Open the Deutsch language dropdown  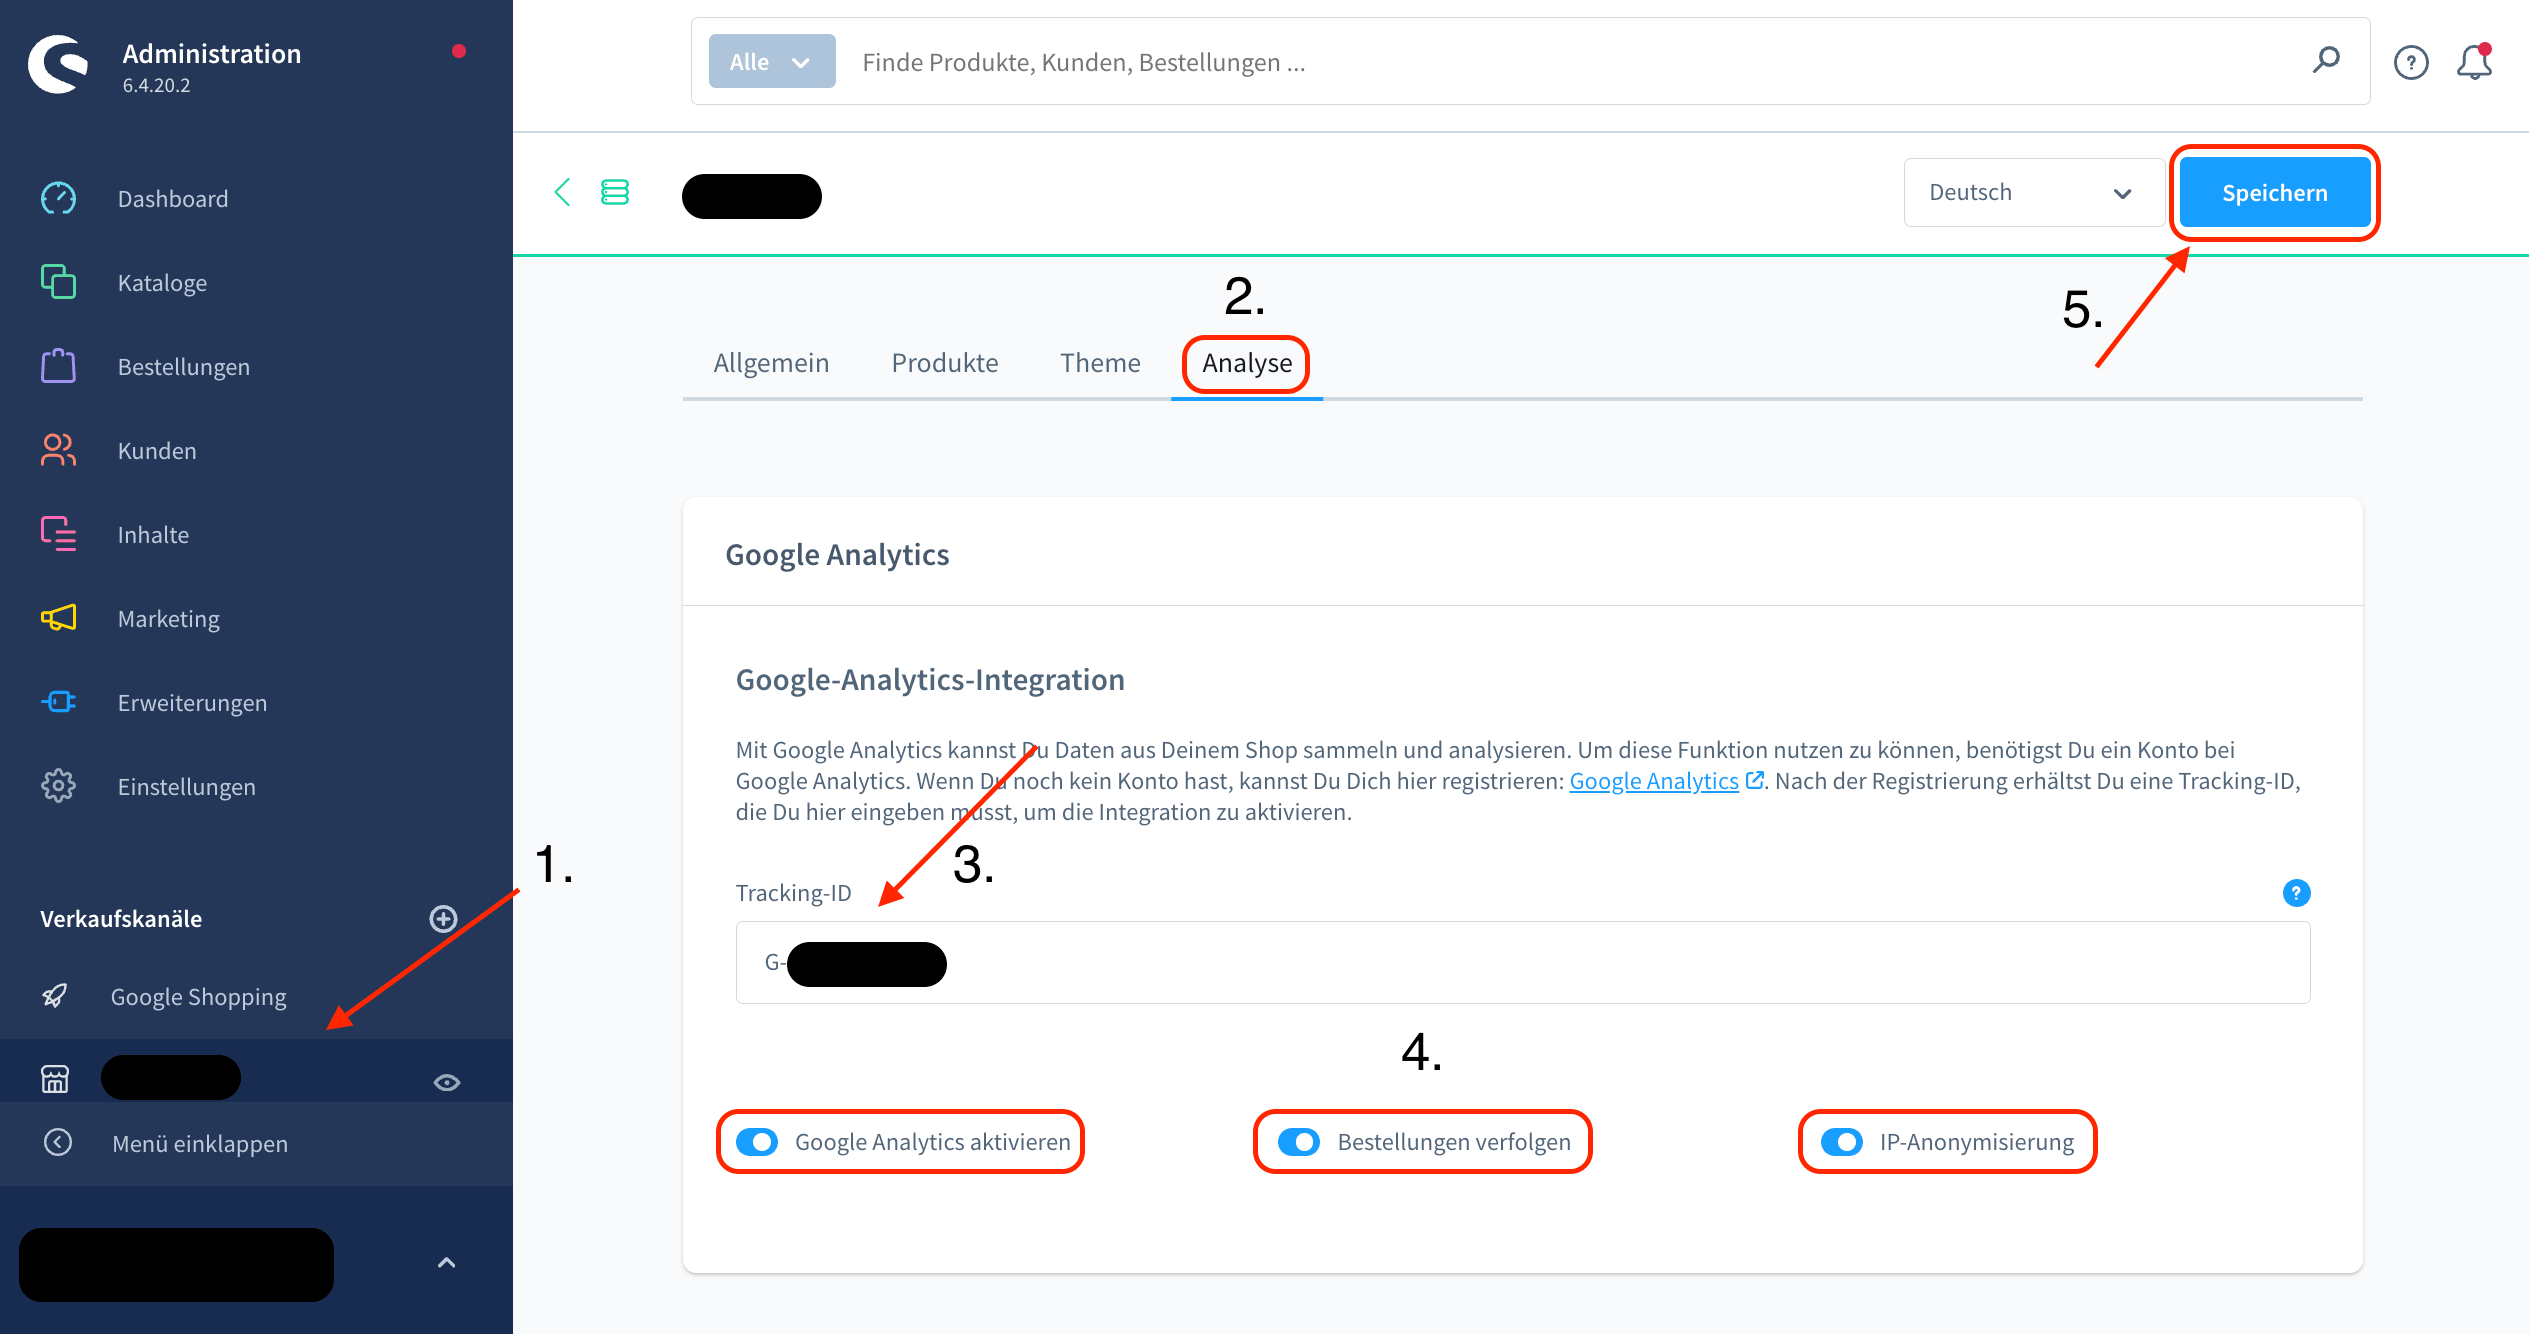tap(2033, 192)
